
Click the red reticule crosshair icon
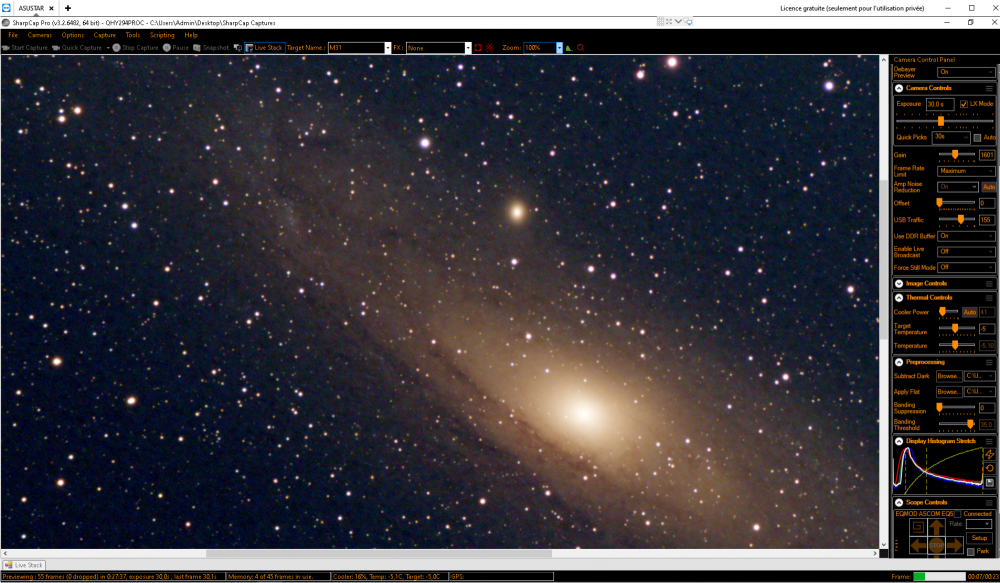(490, 48)
